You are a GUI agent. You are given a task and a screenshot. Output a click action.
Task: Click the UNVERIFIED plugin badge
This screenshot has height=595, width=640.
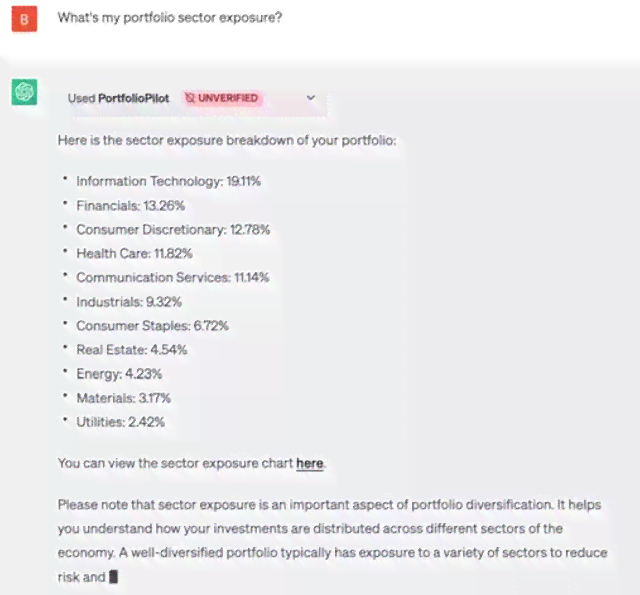[x=222, y=98]
